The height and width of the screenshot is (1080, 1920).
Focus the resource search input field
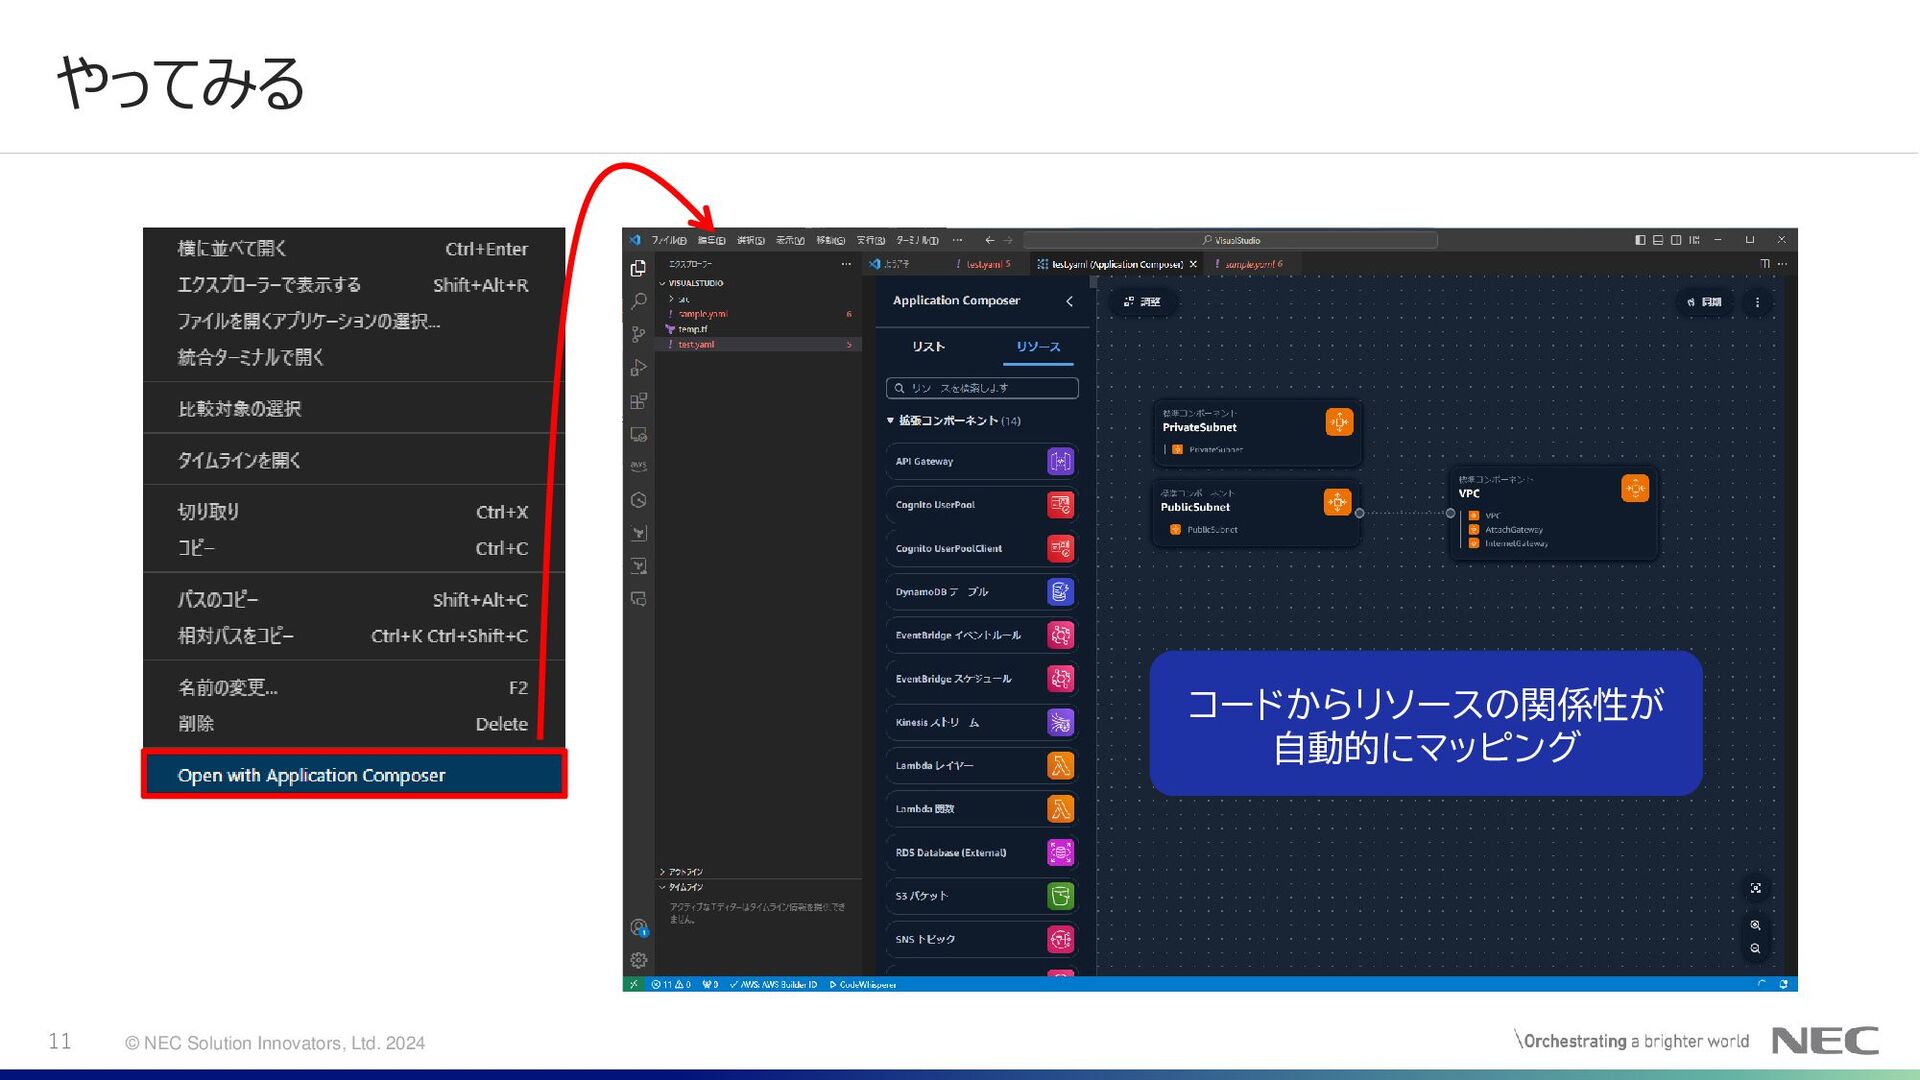[x=982, y=388]
